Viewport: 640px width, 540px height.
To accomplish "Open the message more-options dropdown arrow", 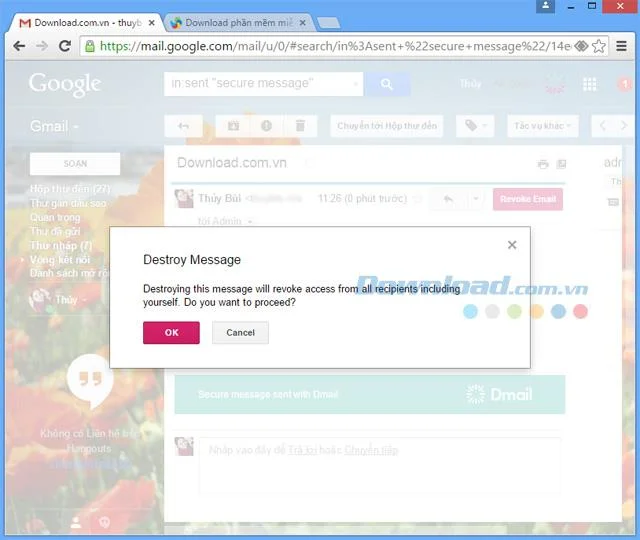I will click(476, 199).
